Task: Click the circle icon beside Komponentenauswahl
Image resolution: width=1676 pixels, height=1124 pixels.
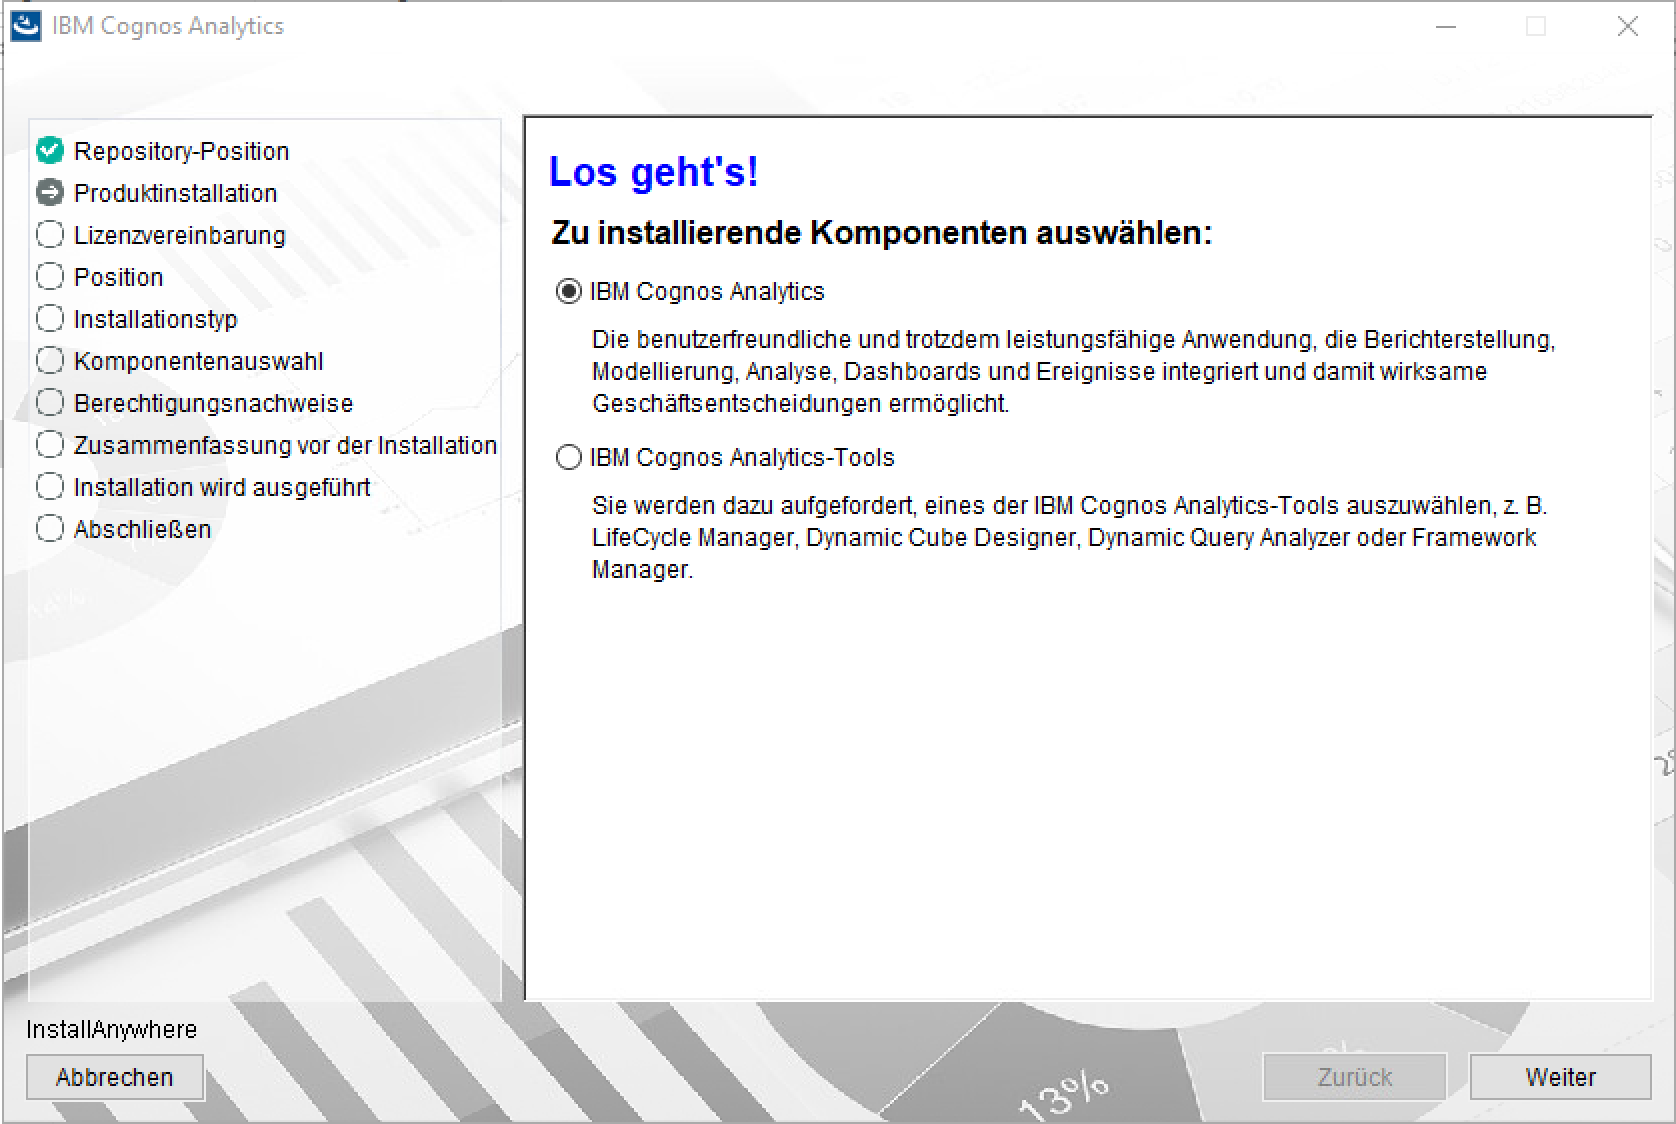Action: tap(50, 361)
